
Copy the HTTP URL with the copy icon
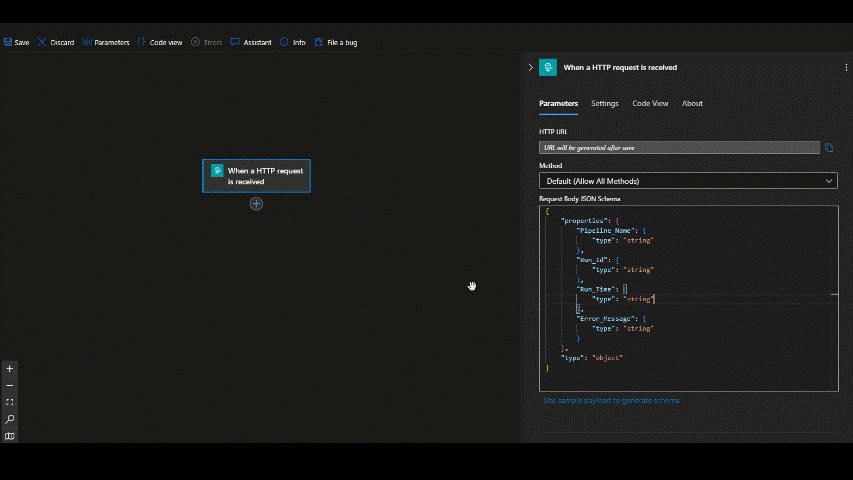(829, 148)
